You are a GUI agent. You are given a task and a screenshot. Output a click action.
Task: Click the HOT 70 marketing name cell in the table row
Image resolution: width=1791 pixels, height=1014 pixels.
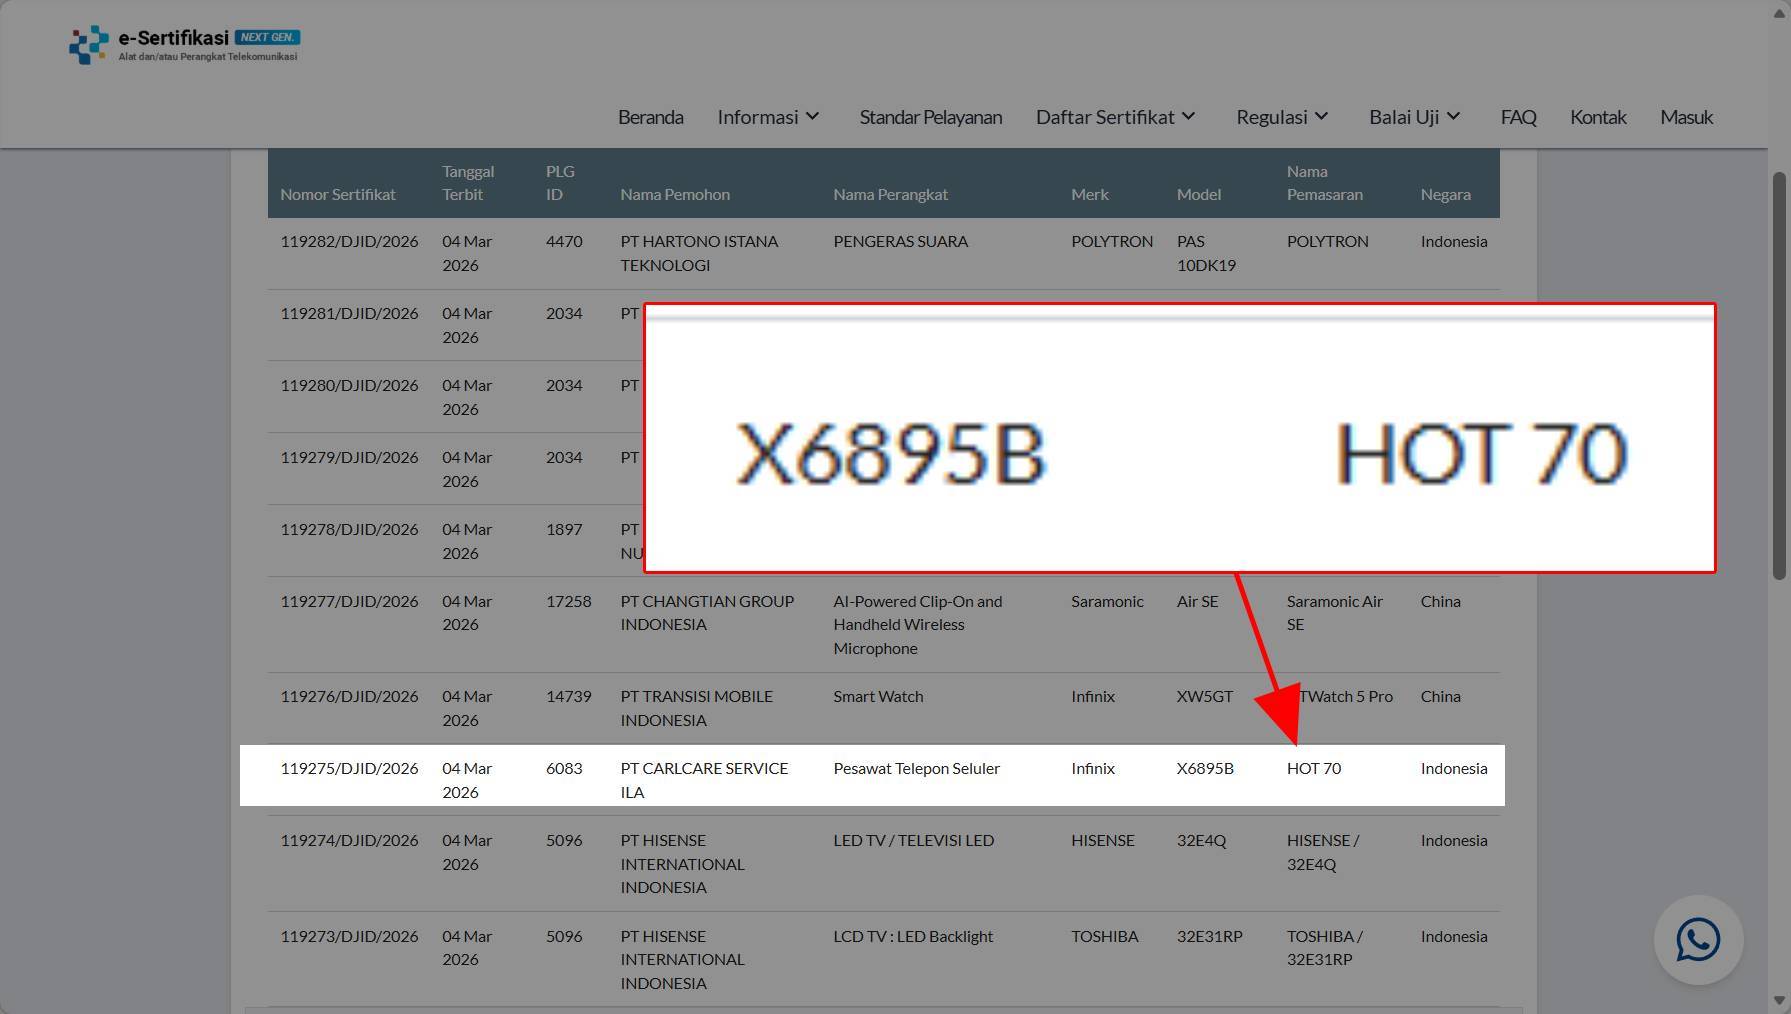pyautogui.click(x=1314, y=768)
